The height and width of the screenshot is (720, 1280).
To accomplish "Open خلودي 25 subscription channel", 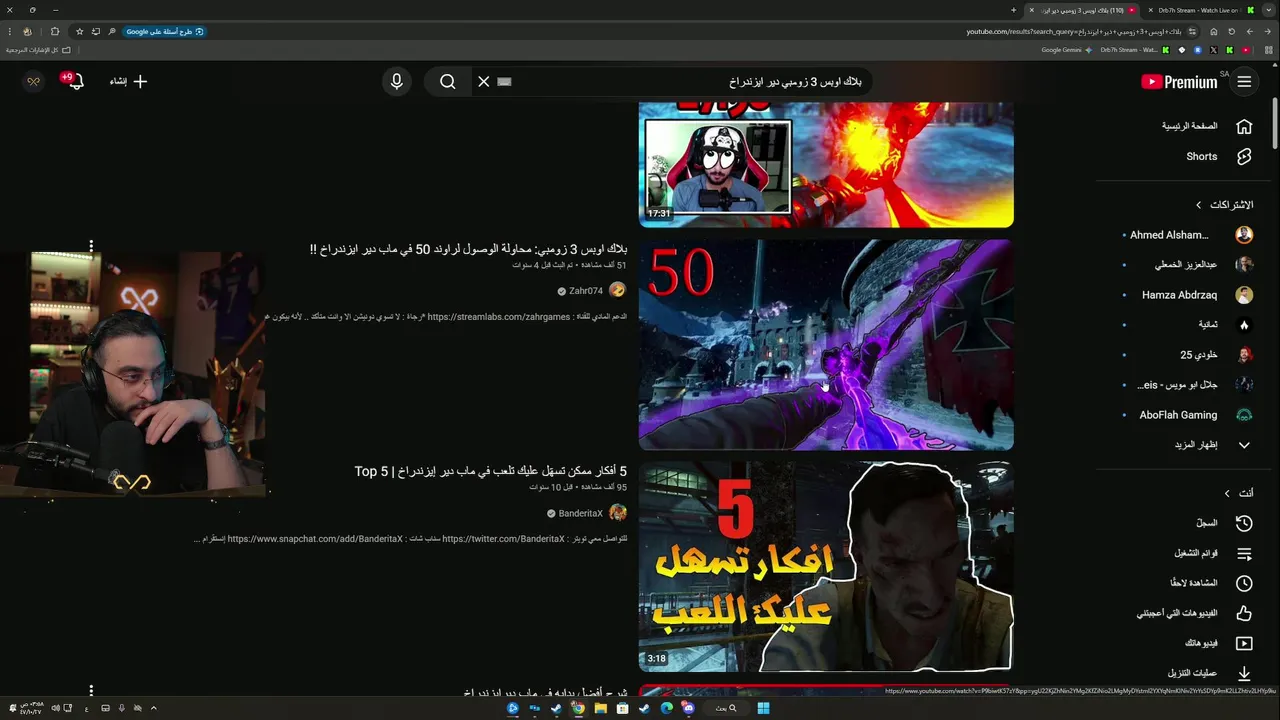I will [1189, 355].
